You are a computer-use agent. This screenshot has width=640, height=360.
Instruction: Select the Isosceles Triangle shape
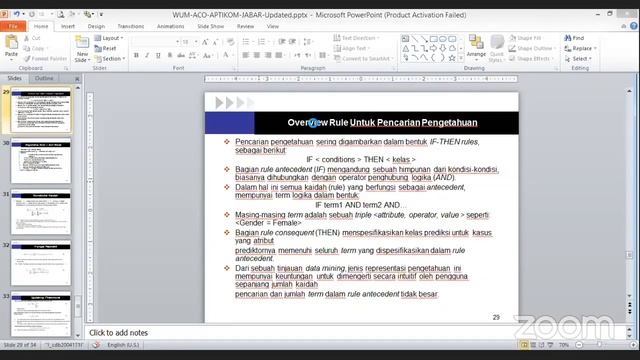[405, 48]
